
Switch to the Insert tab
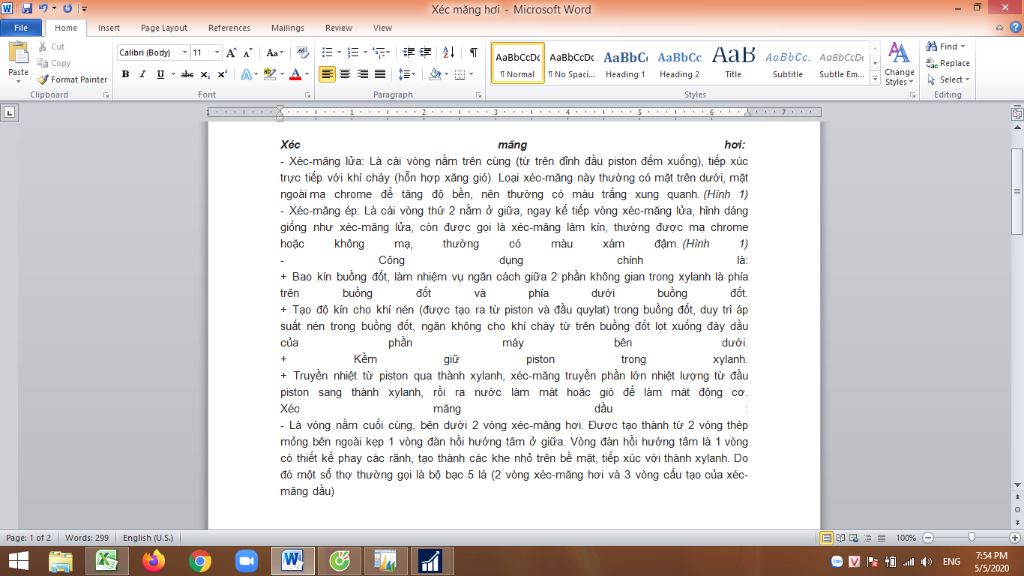109,27
